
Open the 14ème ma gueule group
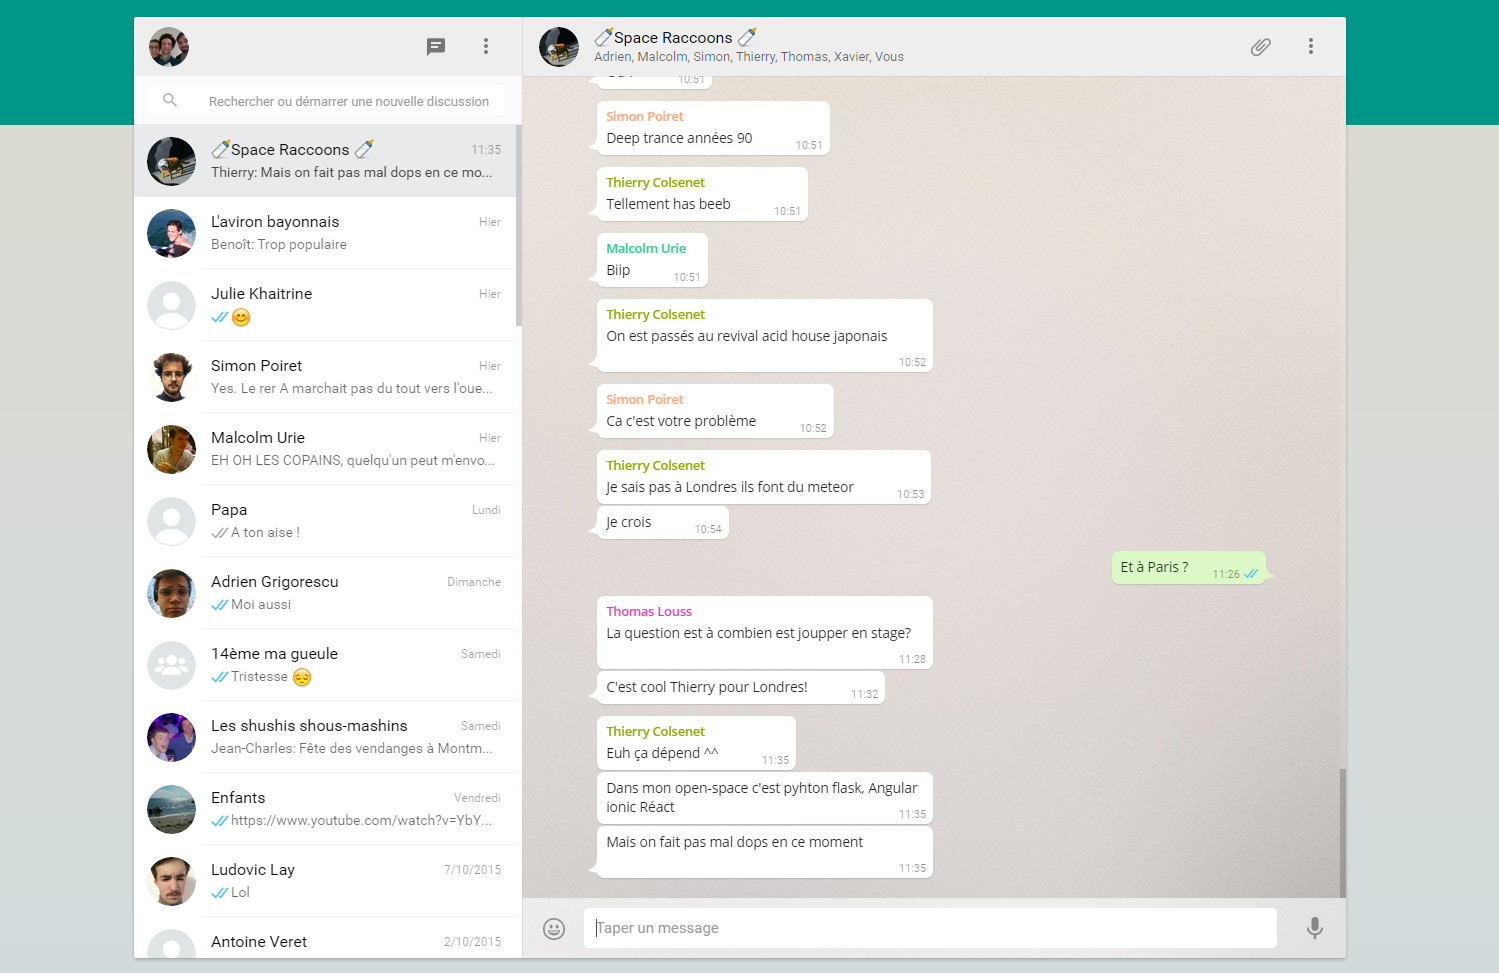point(326,665)
